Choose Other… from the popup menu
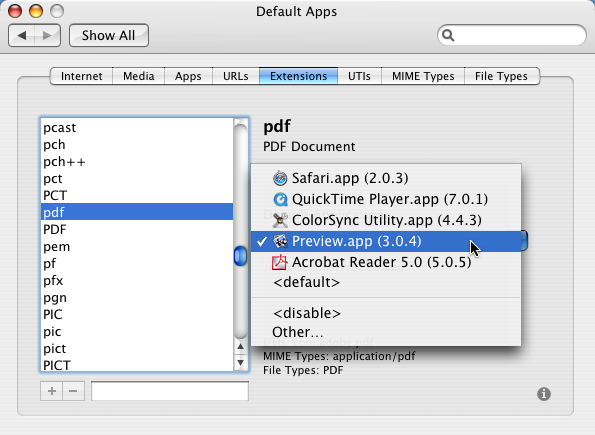 tap(386, 332)
